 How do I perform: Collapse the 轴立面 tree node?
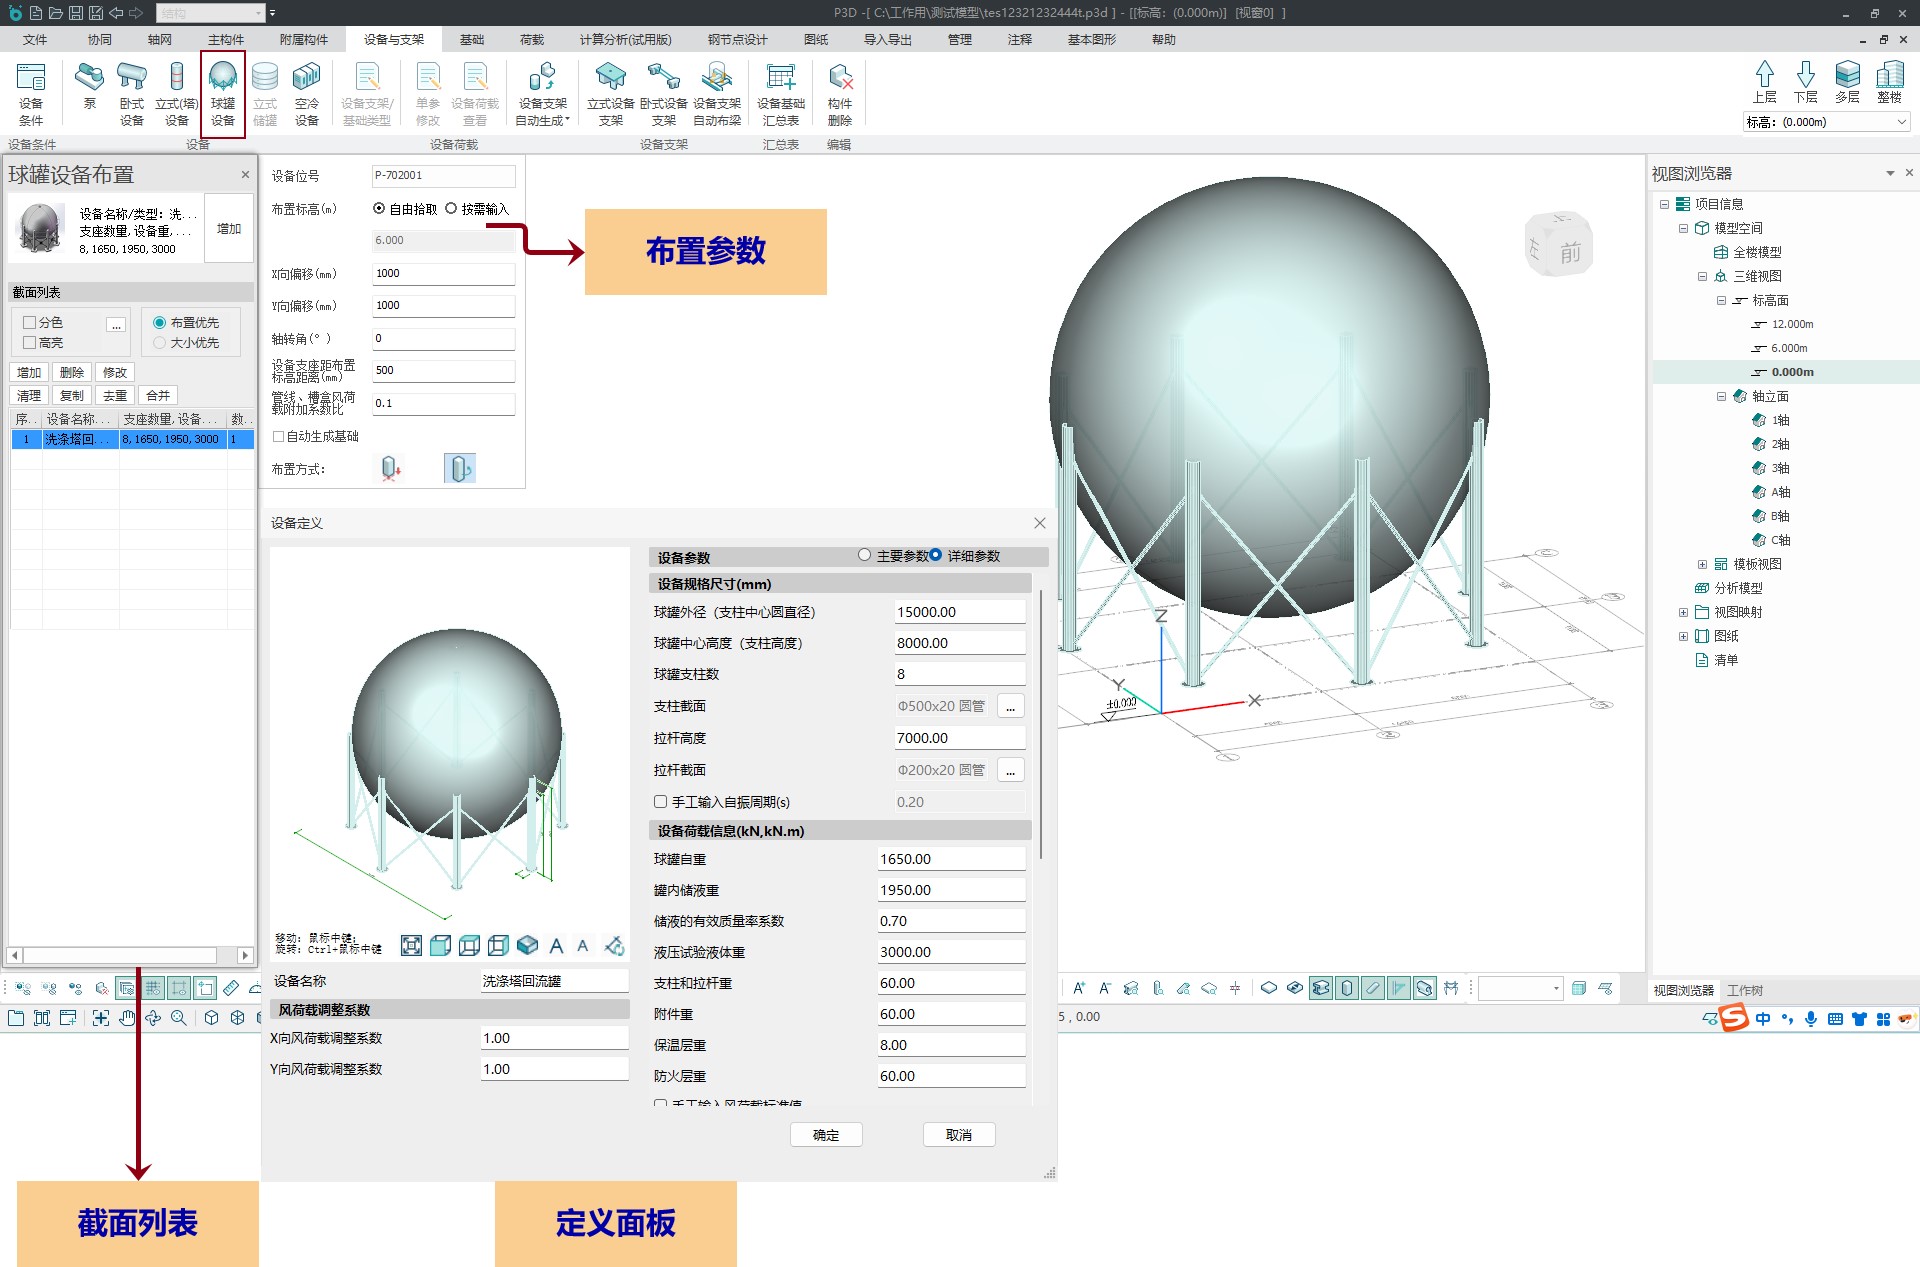(1721, 396)
